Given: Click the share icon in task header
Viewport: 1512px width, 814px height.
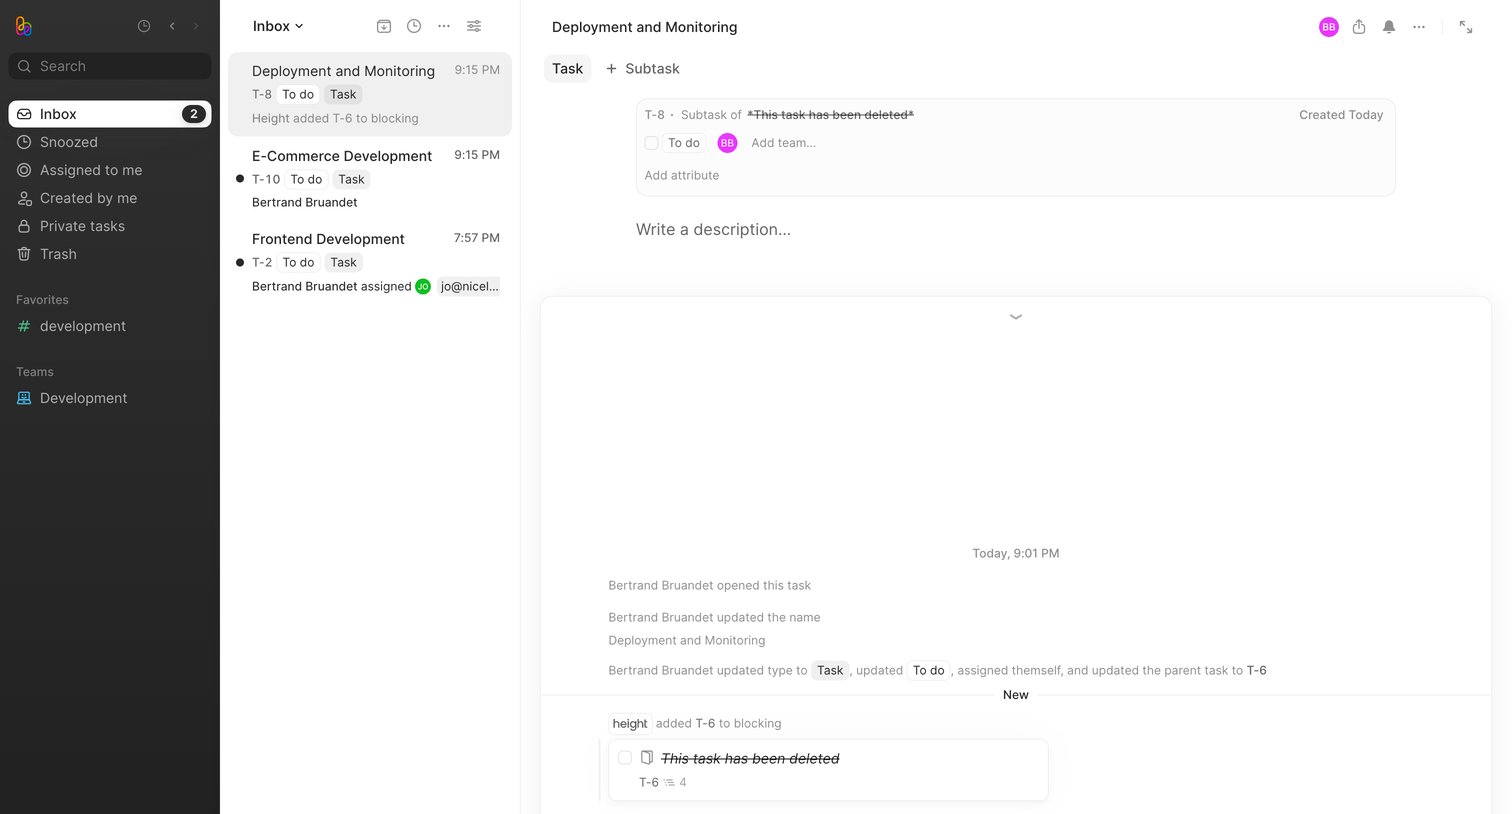Looking at the screenshot, I should coord(1359,27).
